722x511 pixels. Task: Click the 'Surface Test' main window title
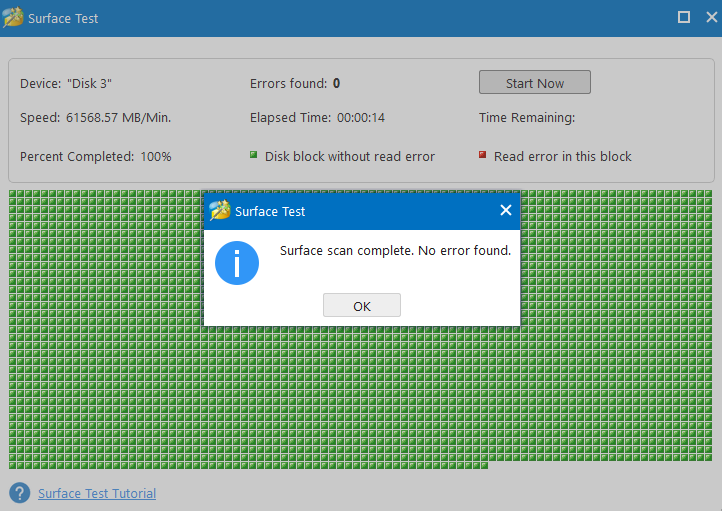coord(63,18)
